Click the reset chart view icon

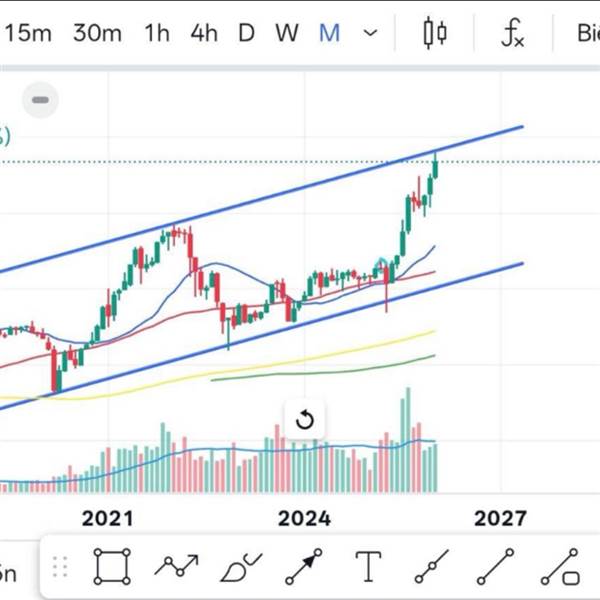click(305, 420)
